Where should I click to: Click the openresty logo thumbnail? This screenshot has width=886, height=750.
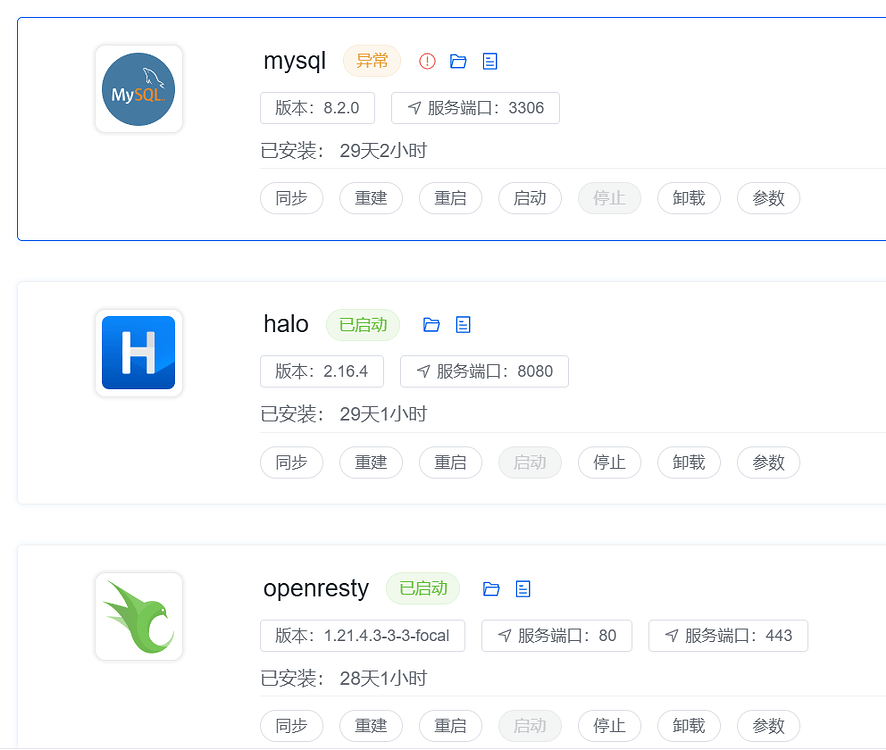(x=138, y=616)
